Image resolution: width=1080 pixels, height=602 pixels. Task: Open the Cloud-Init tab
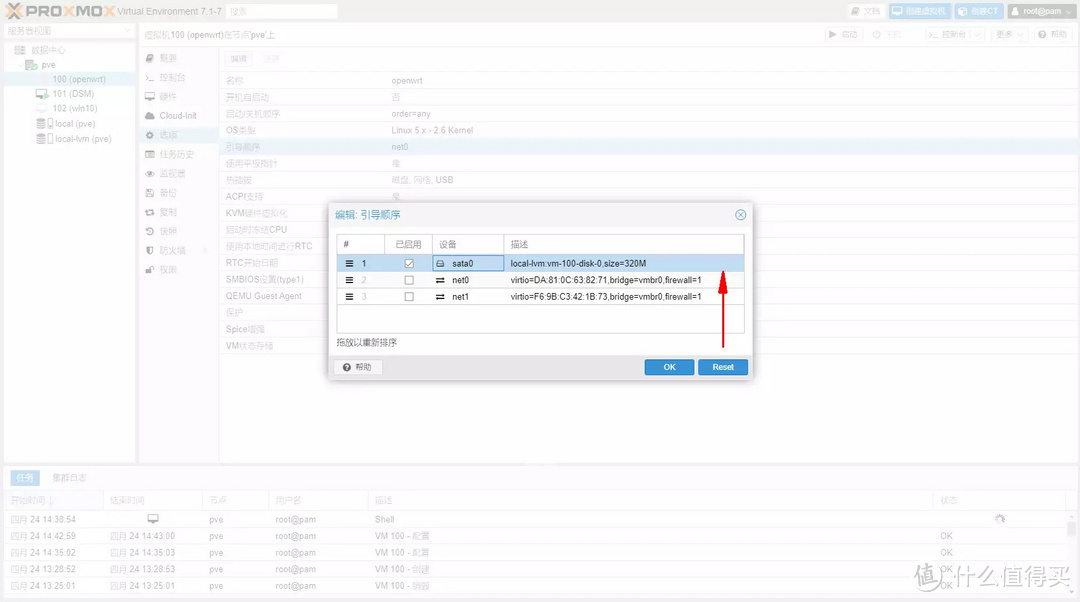(x=178, y=116)
